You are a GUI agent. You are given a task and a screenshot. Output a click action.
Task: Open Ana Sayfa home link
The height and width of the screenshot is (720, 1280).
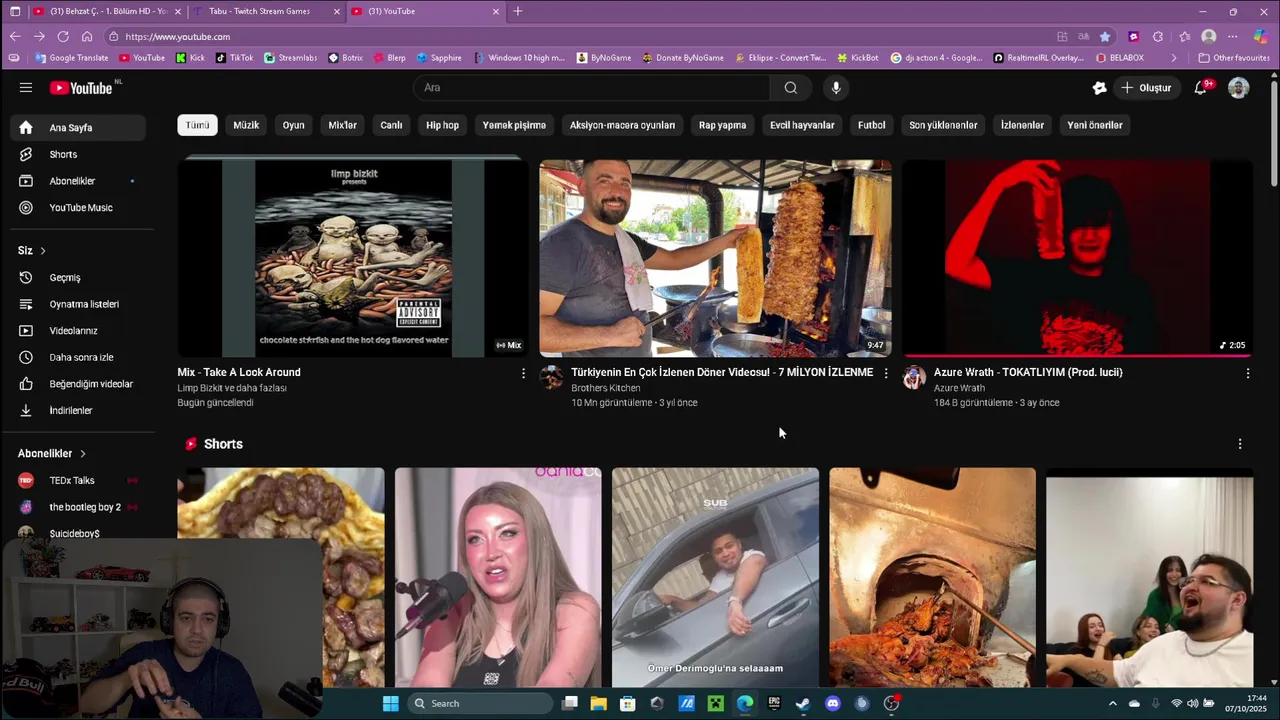[x=78, y=128]
